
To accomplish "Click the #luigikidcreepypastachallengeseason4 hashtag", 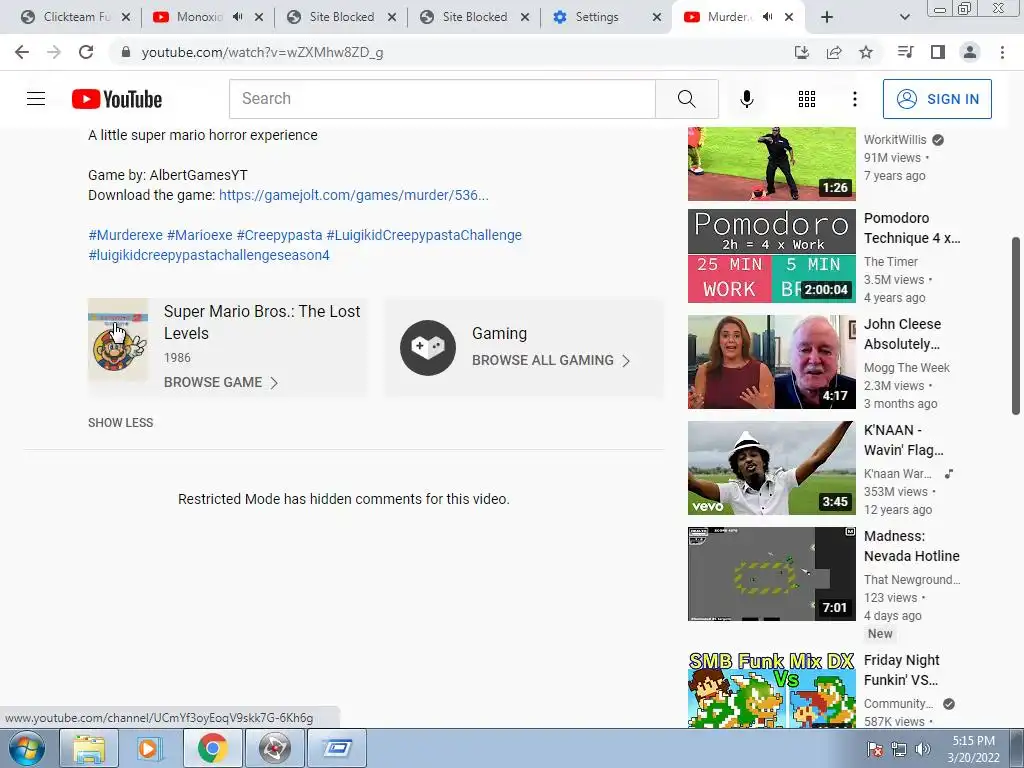I will (x=209, y=255).
